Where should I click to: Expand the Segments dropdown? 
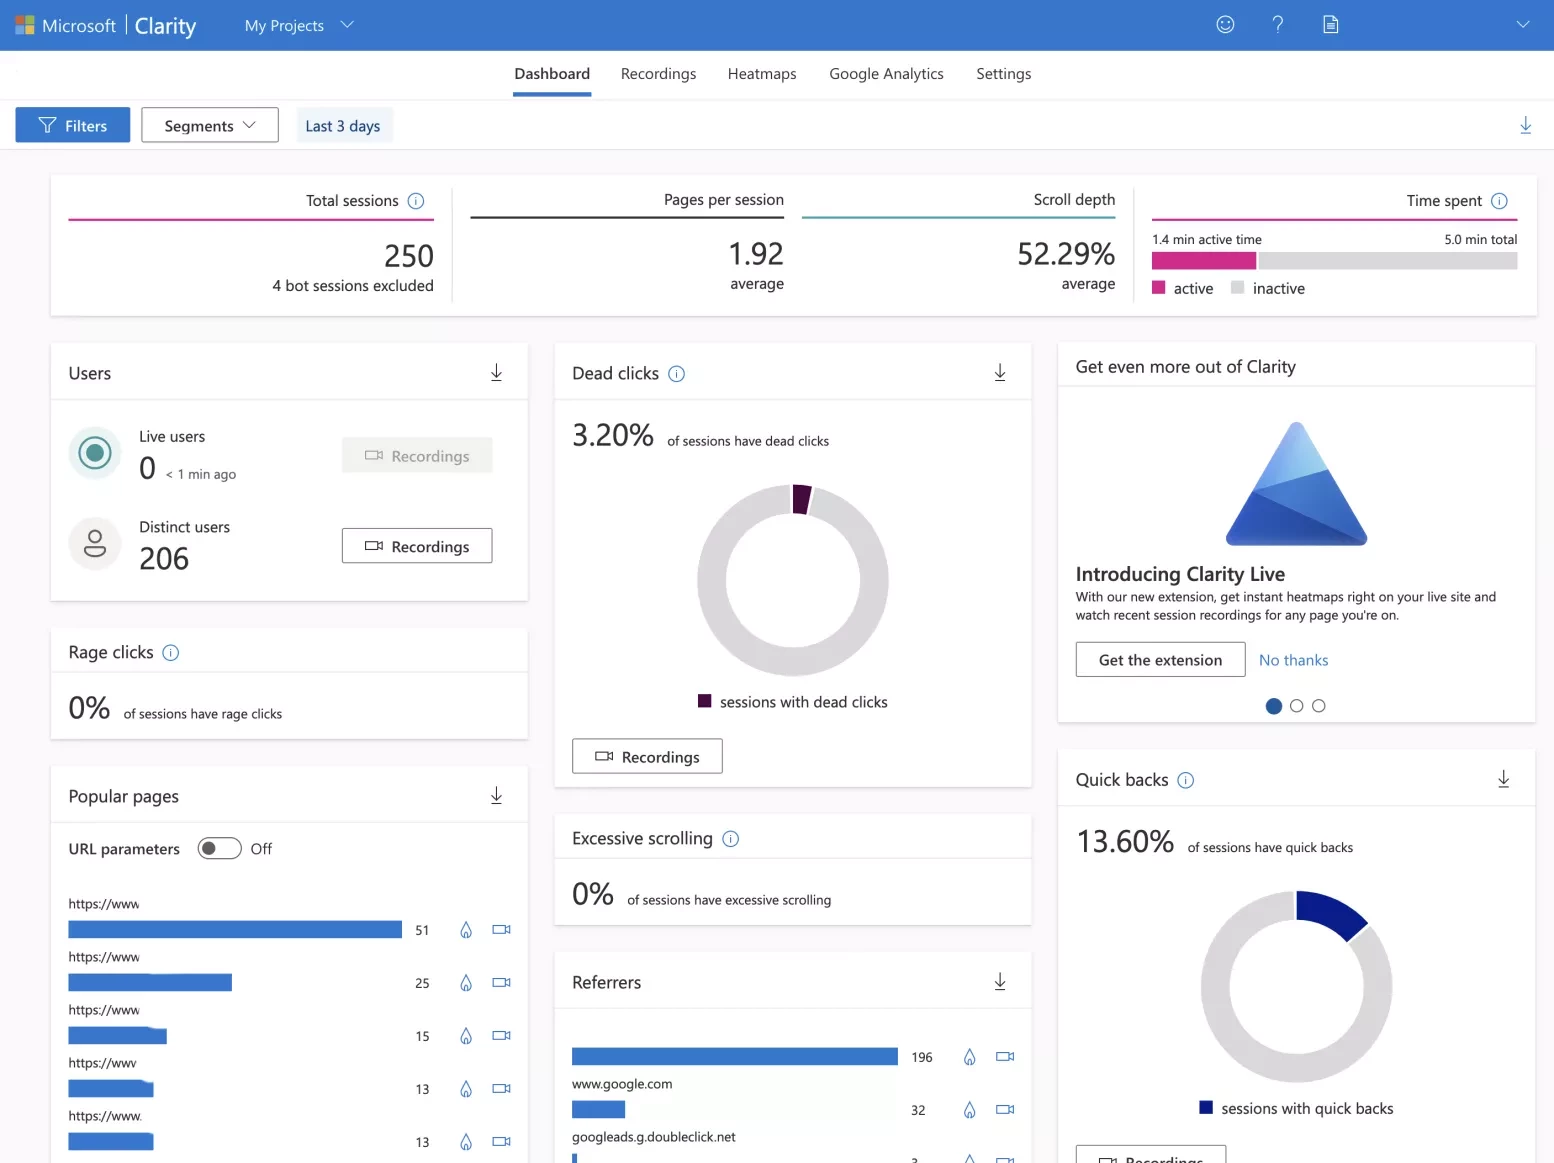click(210, 126)
